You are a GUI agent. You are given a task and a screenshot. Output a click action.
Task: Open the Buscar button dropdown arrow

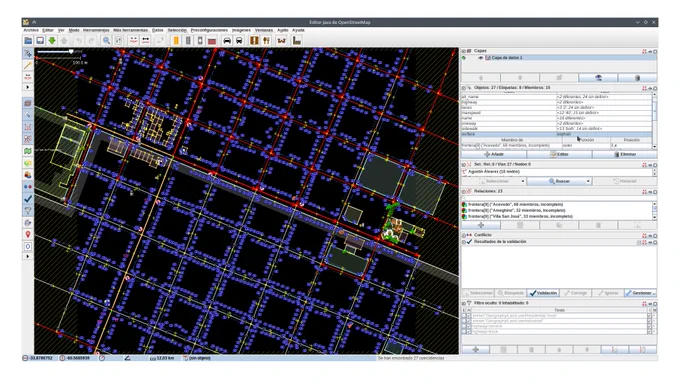(588, 181)
